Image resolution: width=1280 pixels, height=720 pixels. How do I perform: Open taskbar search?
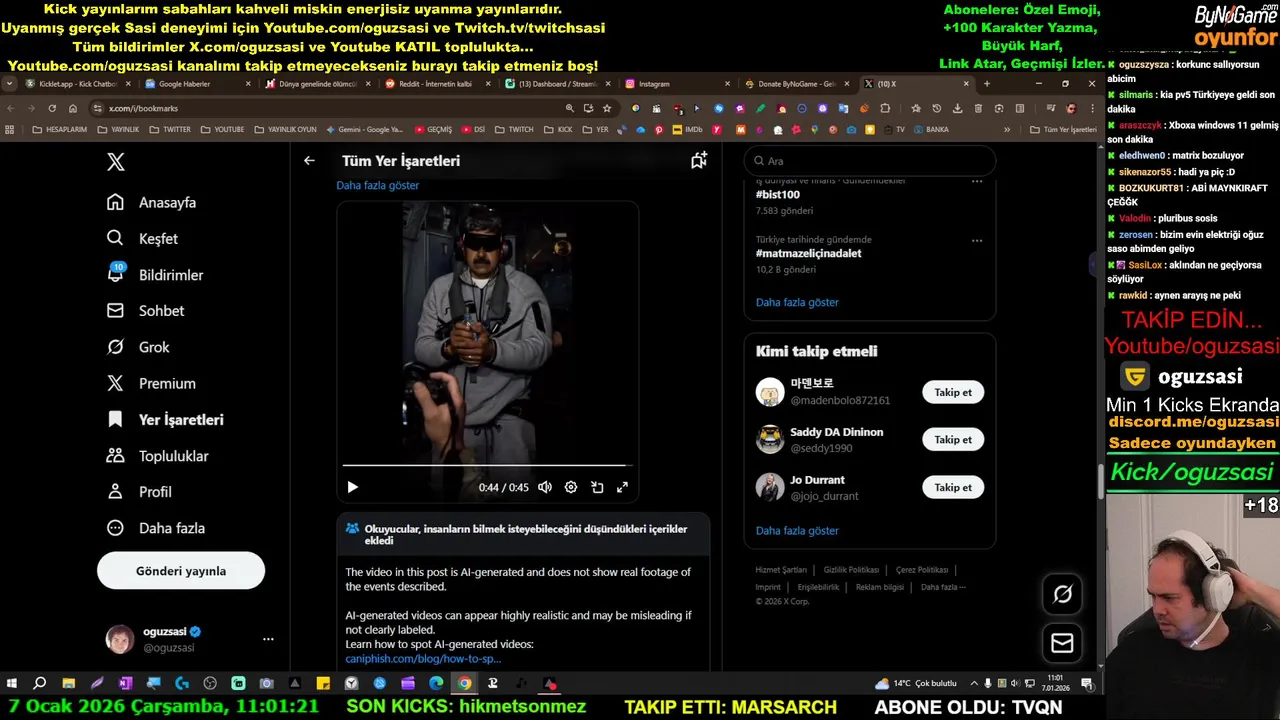coord(40,683)
